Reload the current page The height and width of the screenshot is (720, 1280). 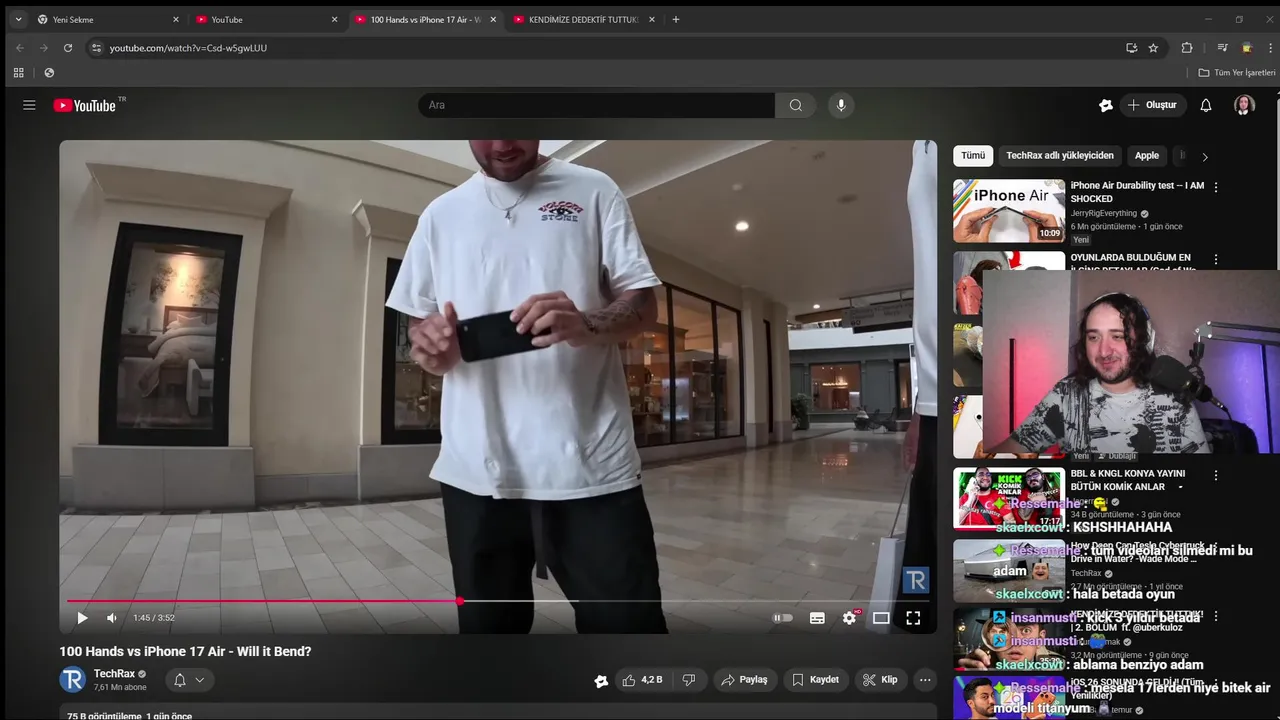(x=68, y=47)
